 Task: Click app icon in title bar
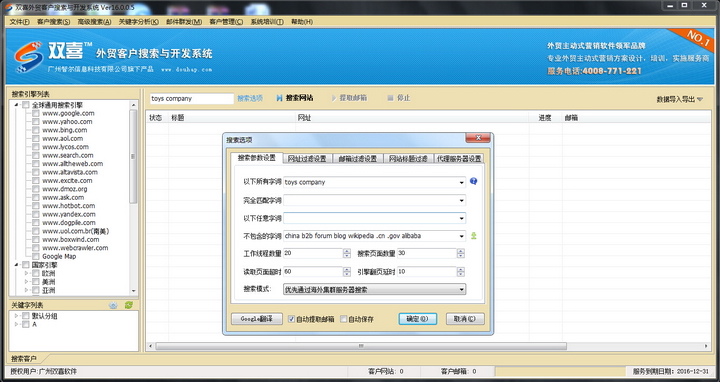click(x=9, y=7)
